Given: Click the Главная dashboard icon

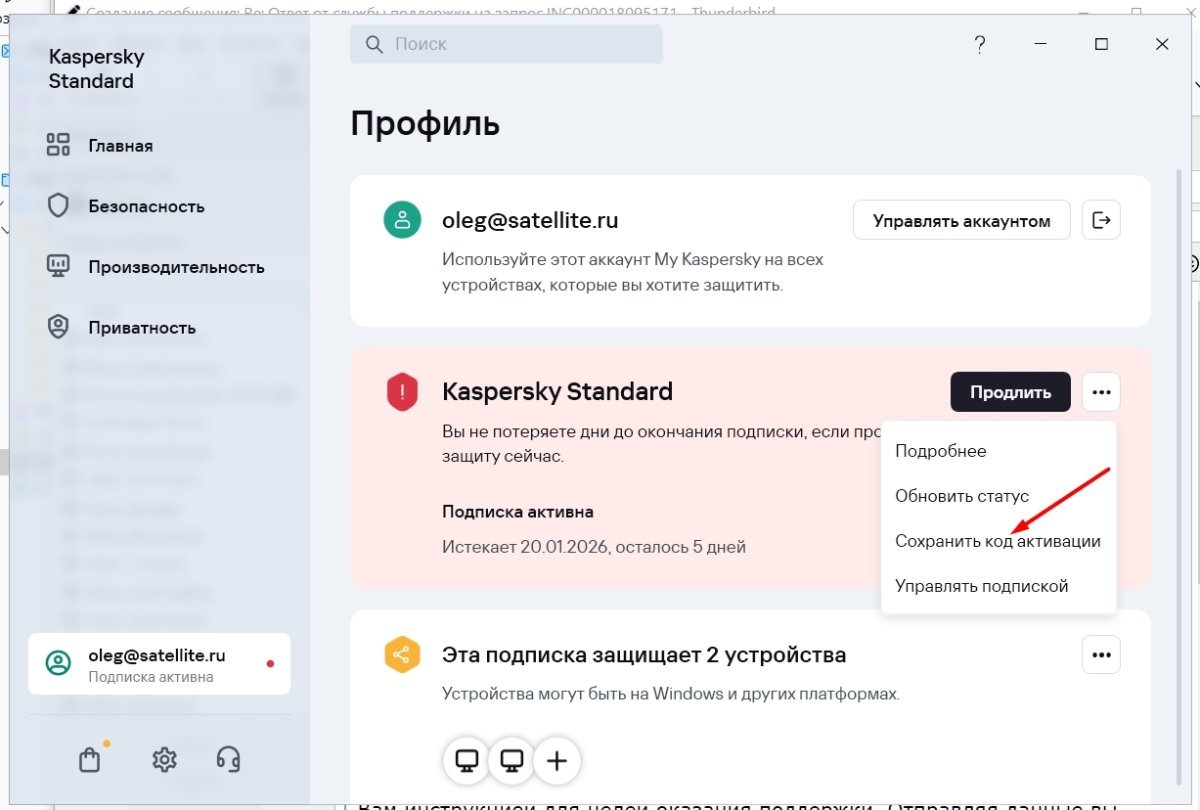Looking at the screenshot, I should pyautogui.click(x=58, y=145).
